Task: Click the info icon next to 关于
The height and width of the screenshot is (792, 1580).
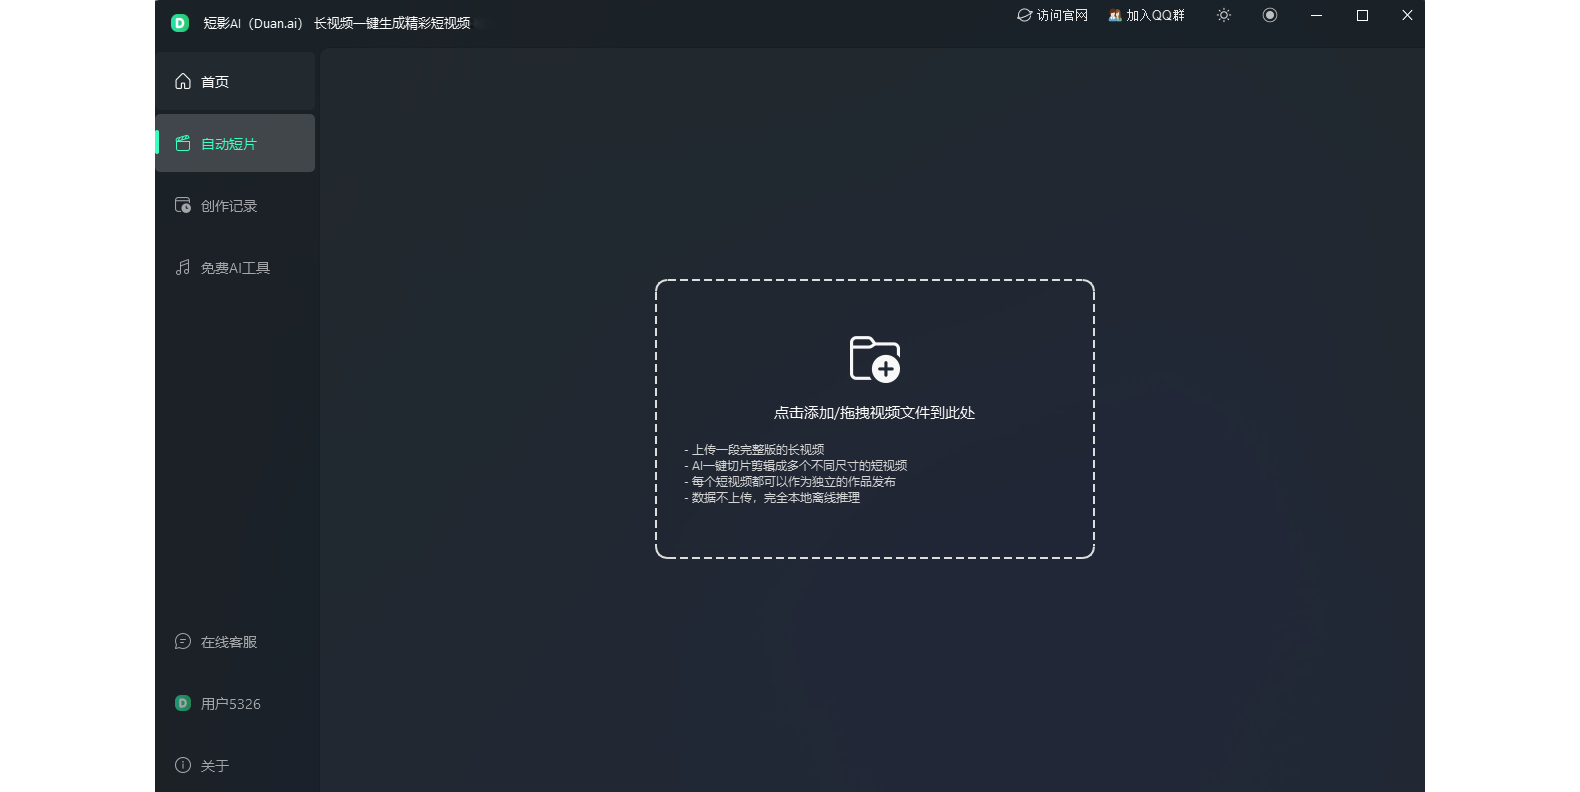Action: point(183,765)
